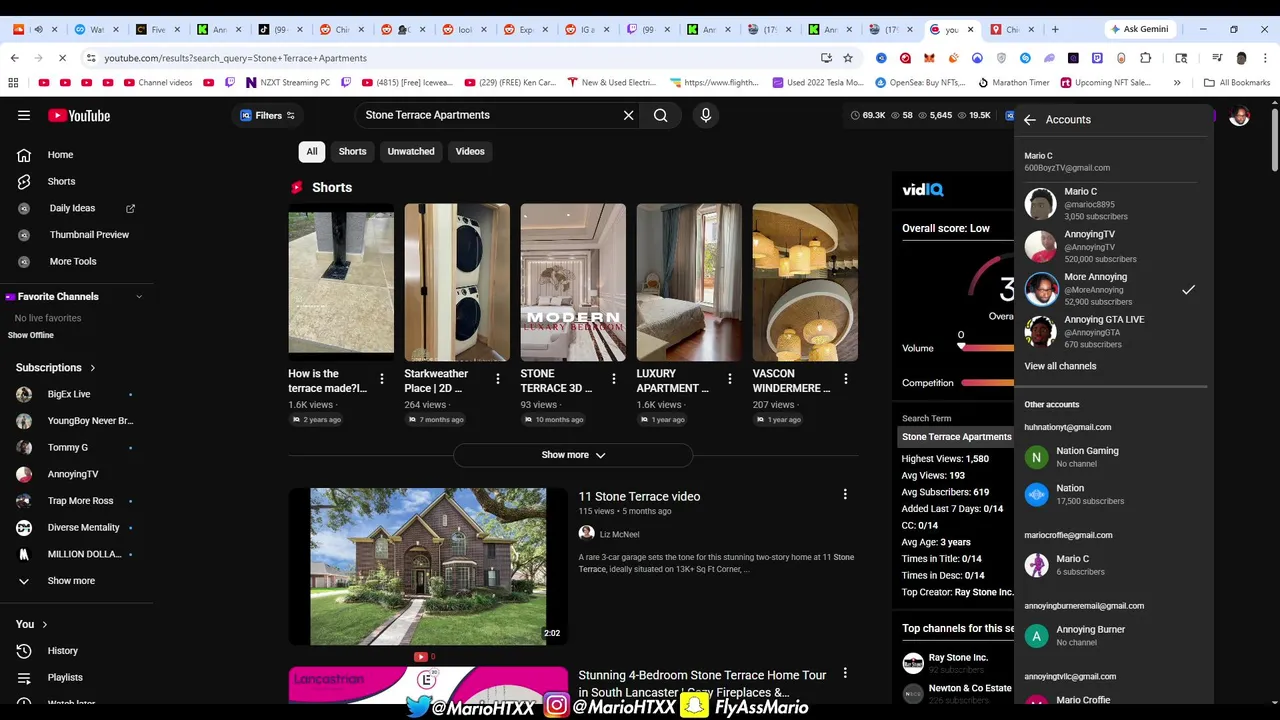The image size is (1280, 720).
Task: Open History in sidebar
Action: [62, 651]
